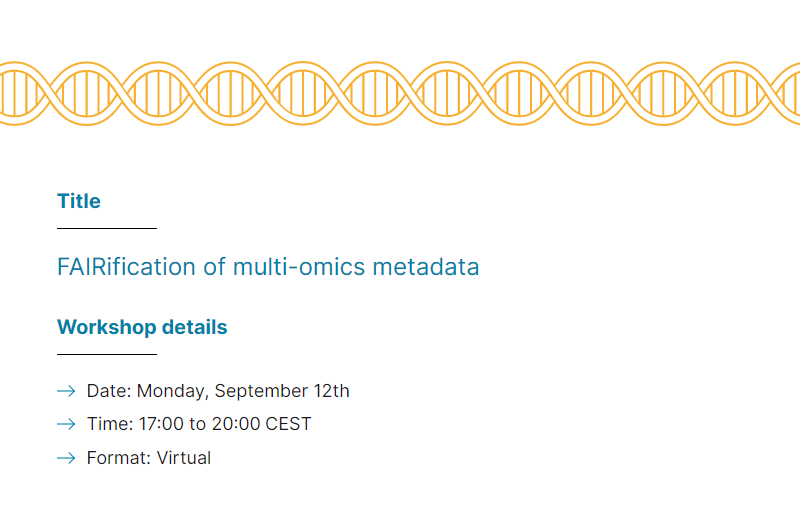Viewport: 800px width, 508px height.
Task: Click the word "multi-omics" in the title
Action: click(299, 267)
